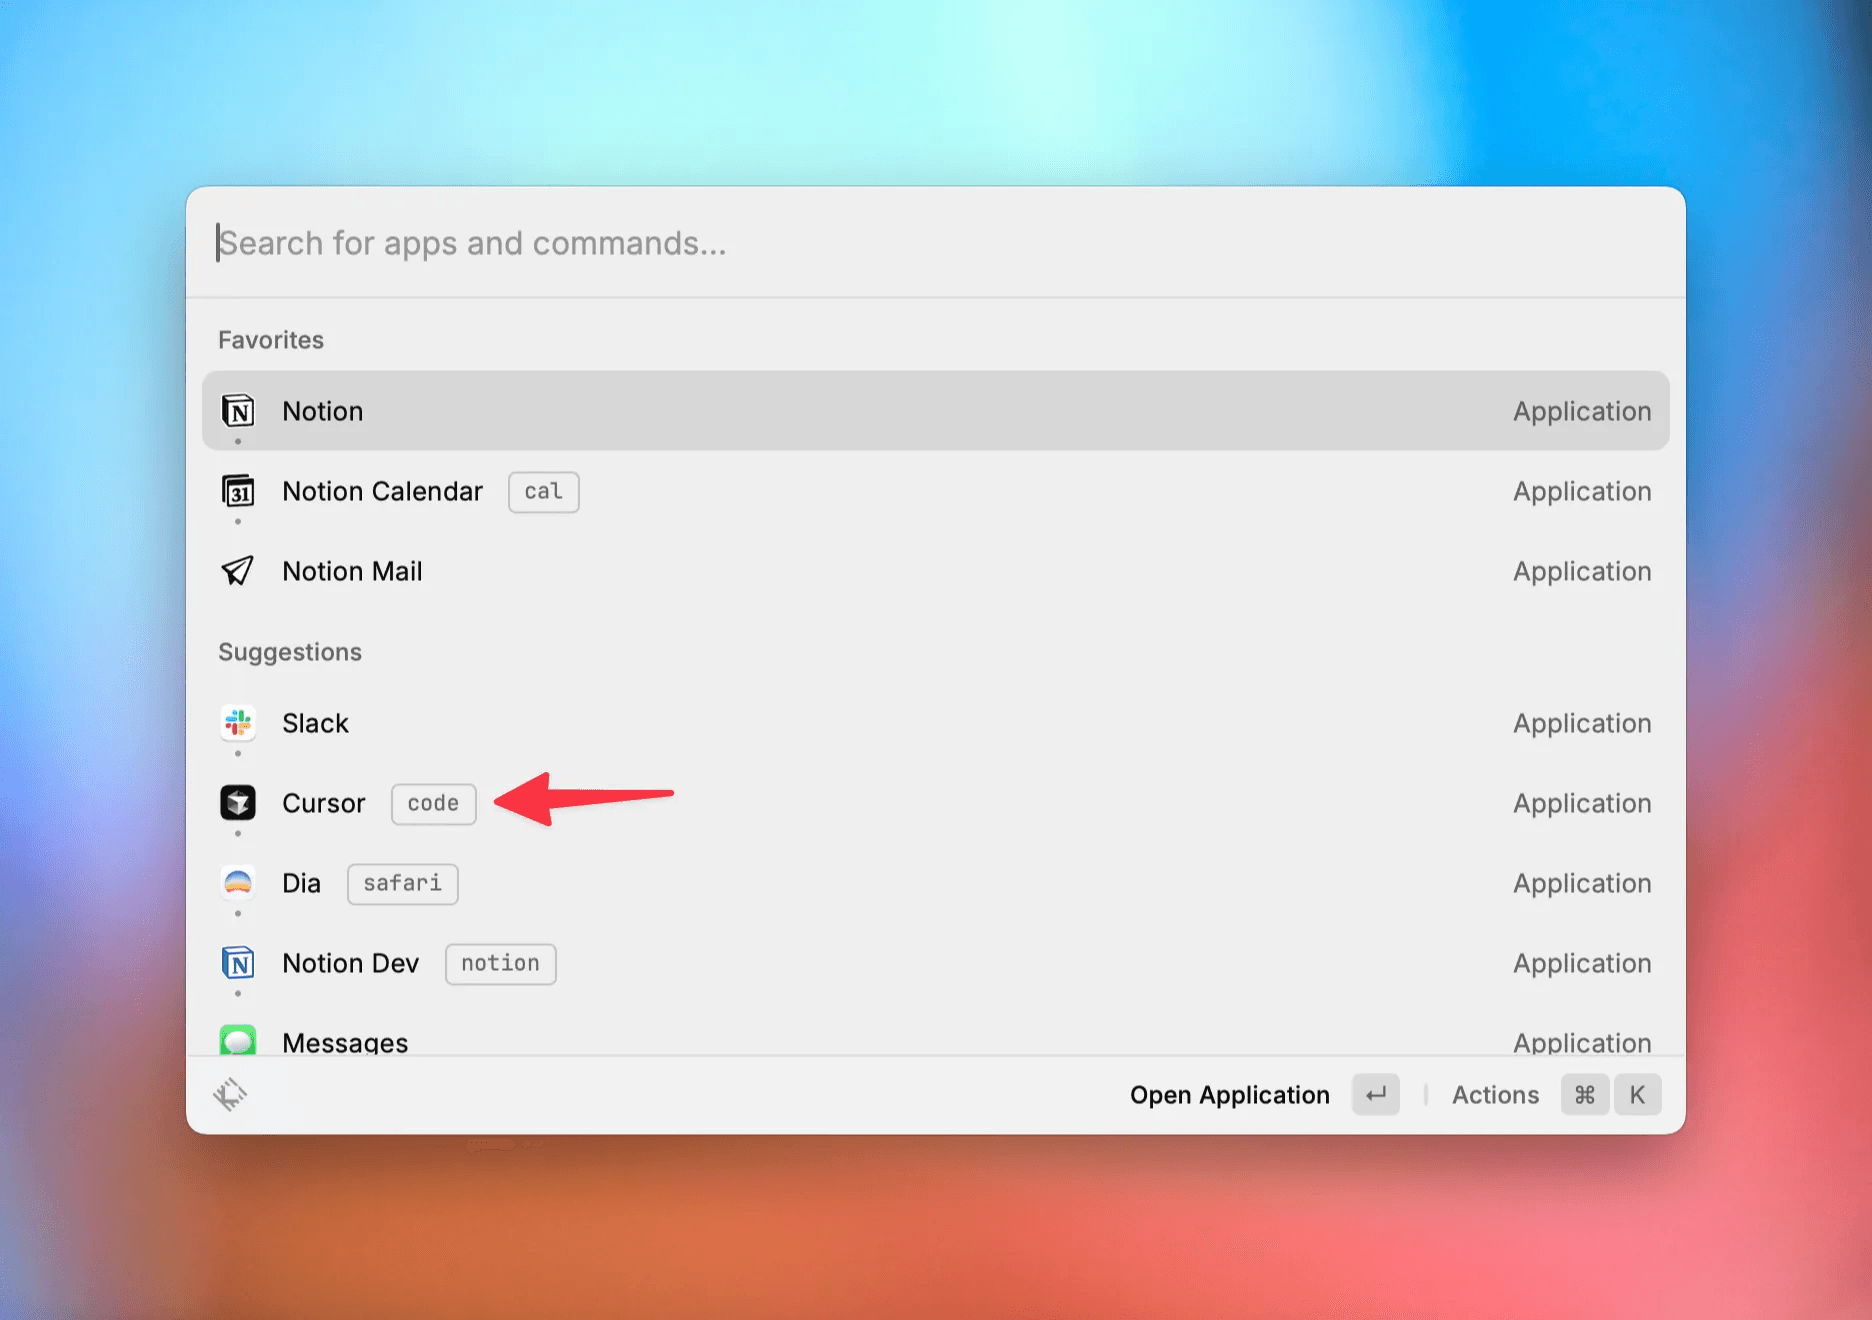
Task: Click the Raycast logo in bottom bar
Action: pos(230,1095)
